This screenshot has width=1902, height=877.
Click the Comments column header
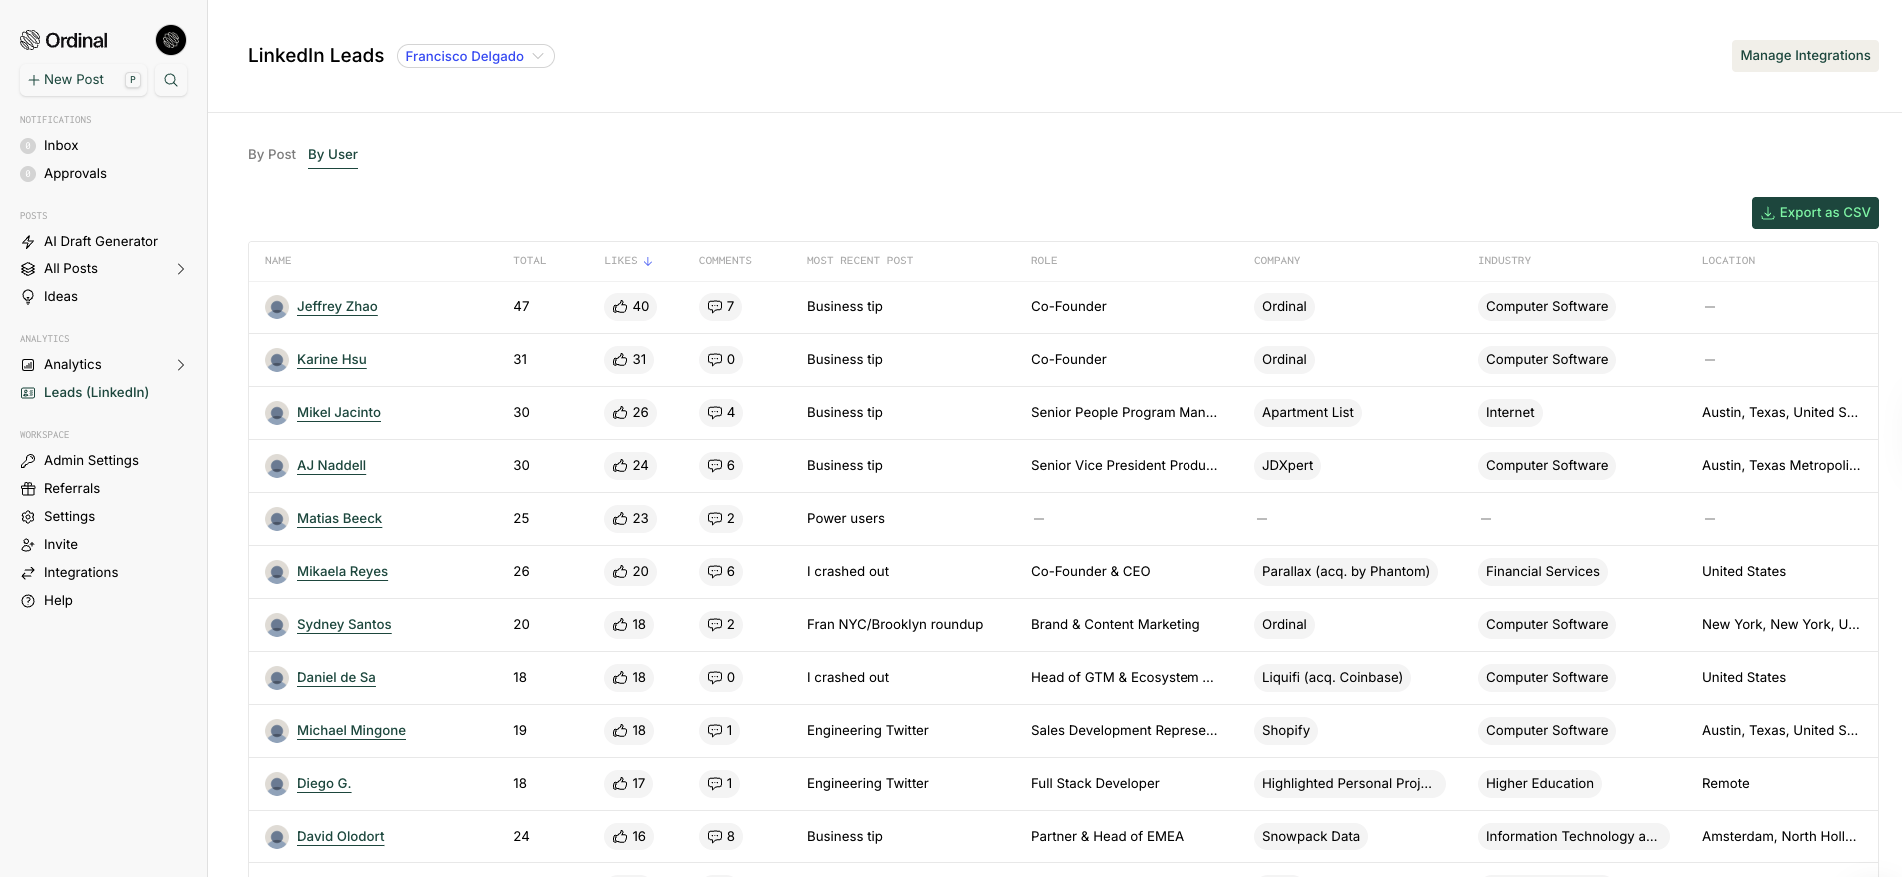[x=725, y=261]
